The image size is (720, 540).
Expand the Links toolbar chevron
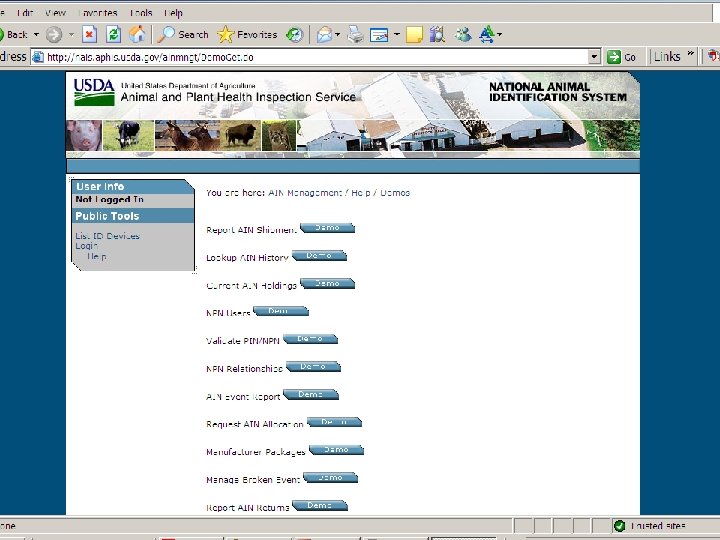[x=690, y=54]
